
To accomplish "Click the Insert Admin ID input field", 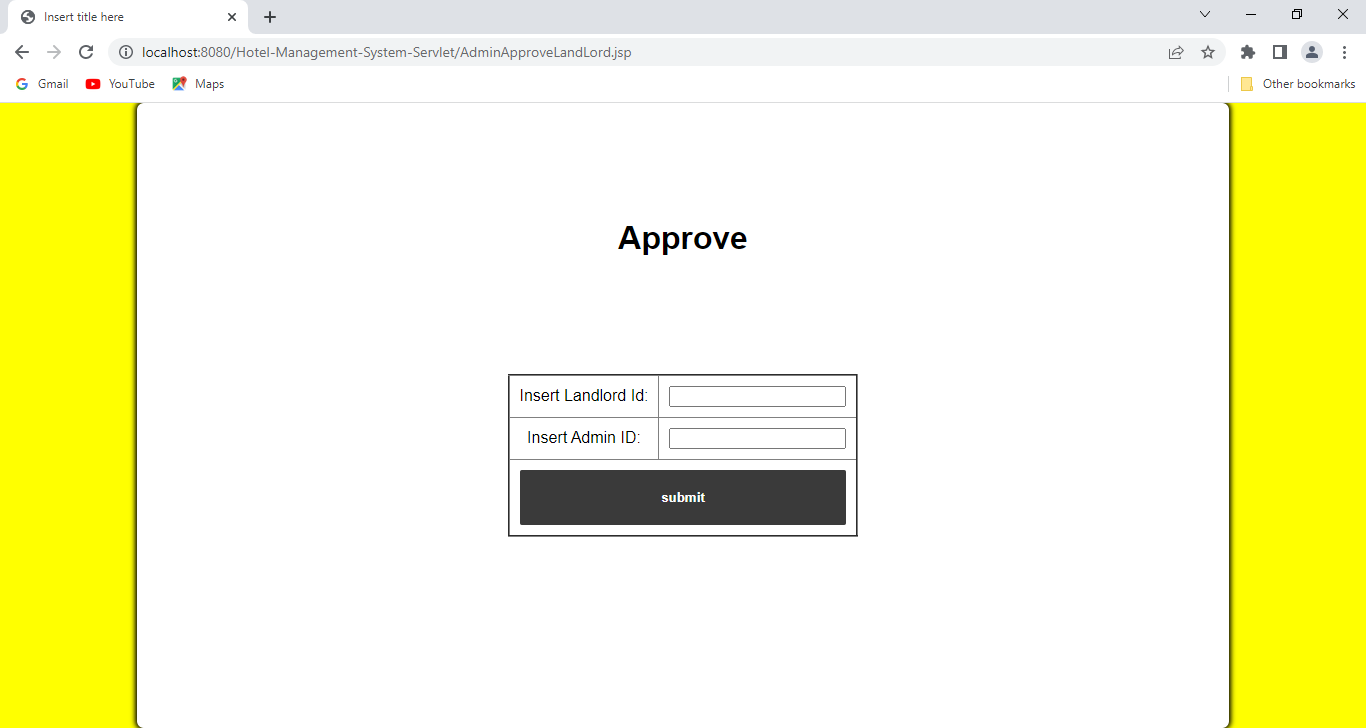I will coord(757,439).
